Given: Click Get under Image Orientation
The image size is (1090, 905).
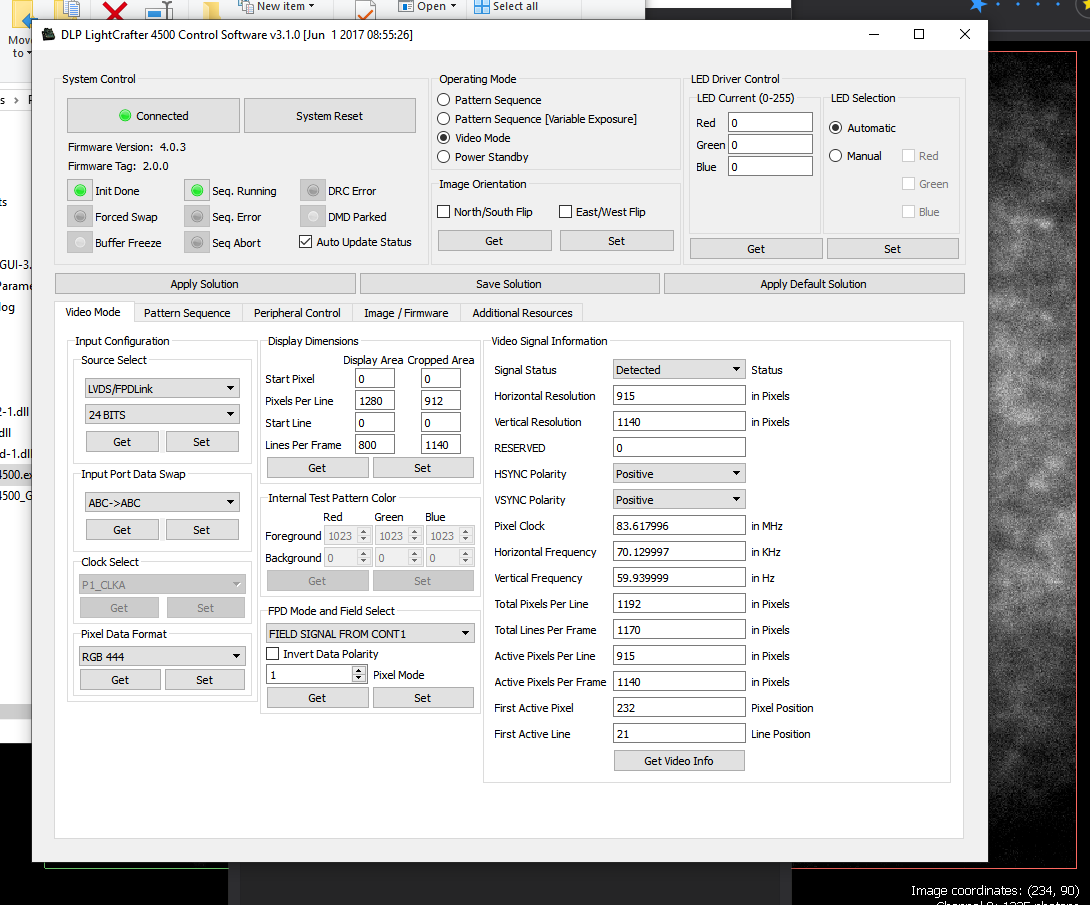Looking at the screenshot, I should click(494, 240).
